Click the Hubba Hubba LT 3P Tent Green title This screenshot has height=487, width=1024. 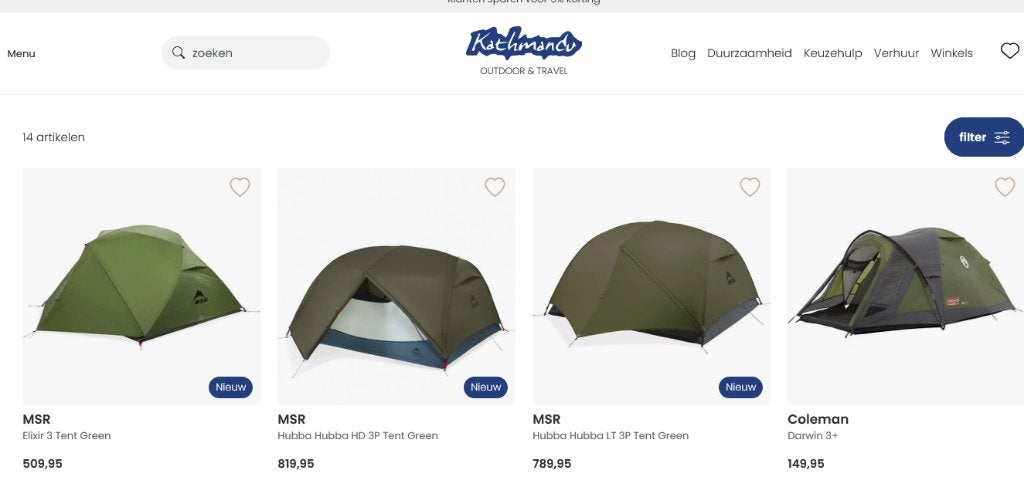click(610, 435)
